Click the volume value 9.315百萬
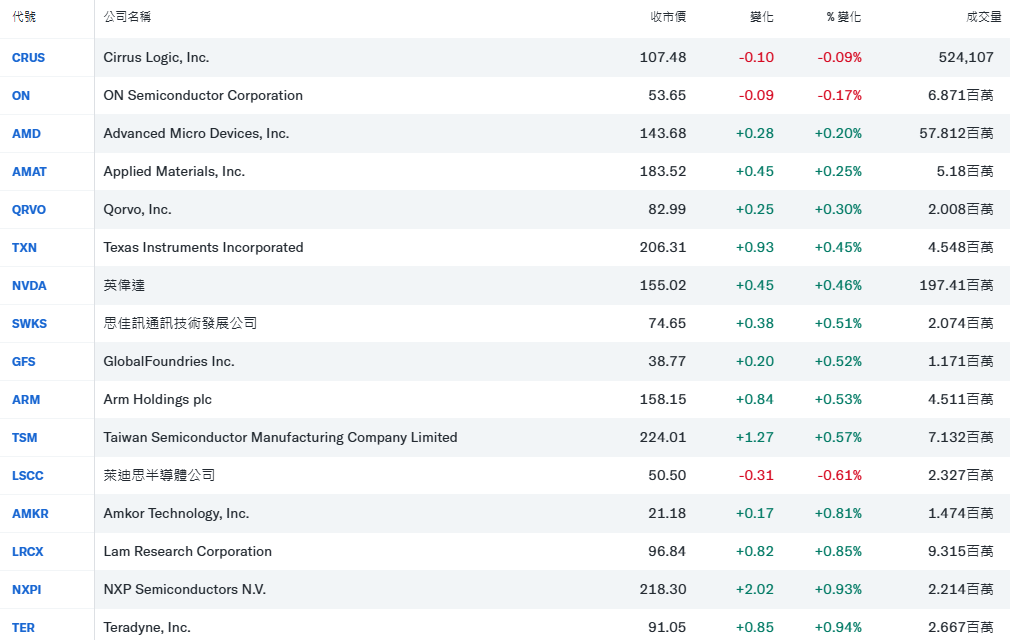 click(x=960, y=551)
